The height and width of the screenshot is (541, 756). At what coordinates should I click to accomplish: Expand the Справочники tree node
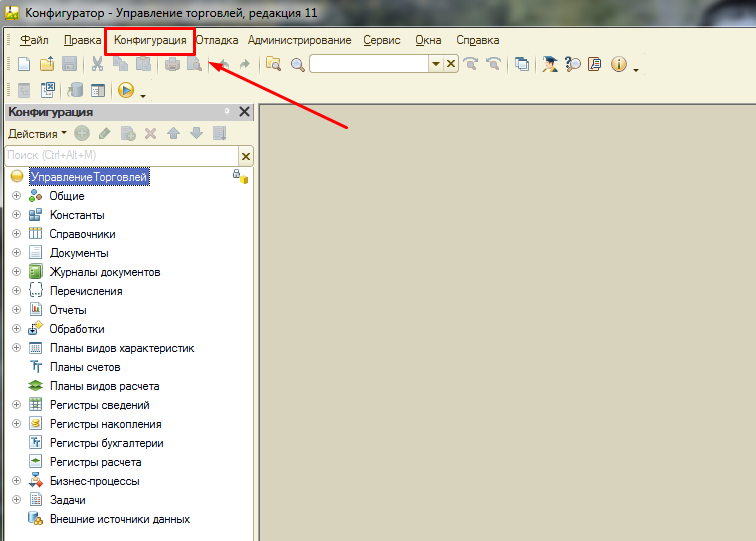(16, 233)
